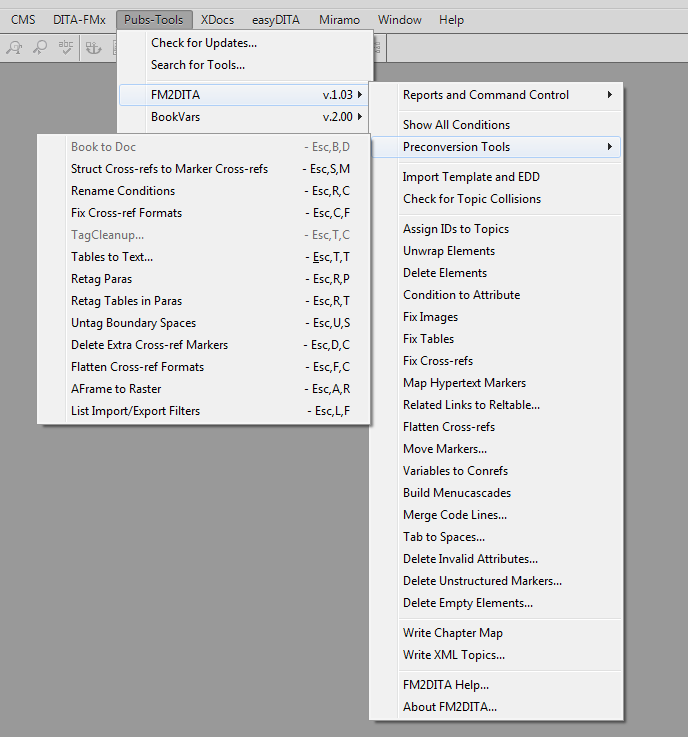Open the CMS menu
The height and width of the screenshot is (737, 688).
point(23,20)
